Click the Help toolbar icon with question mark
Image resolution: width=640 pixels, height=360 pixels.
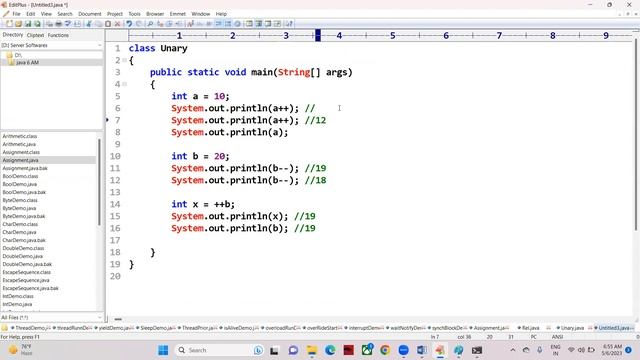(289, 24)
